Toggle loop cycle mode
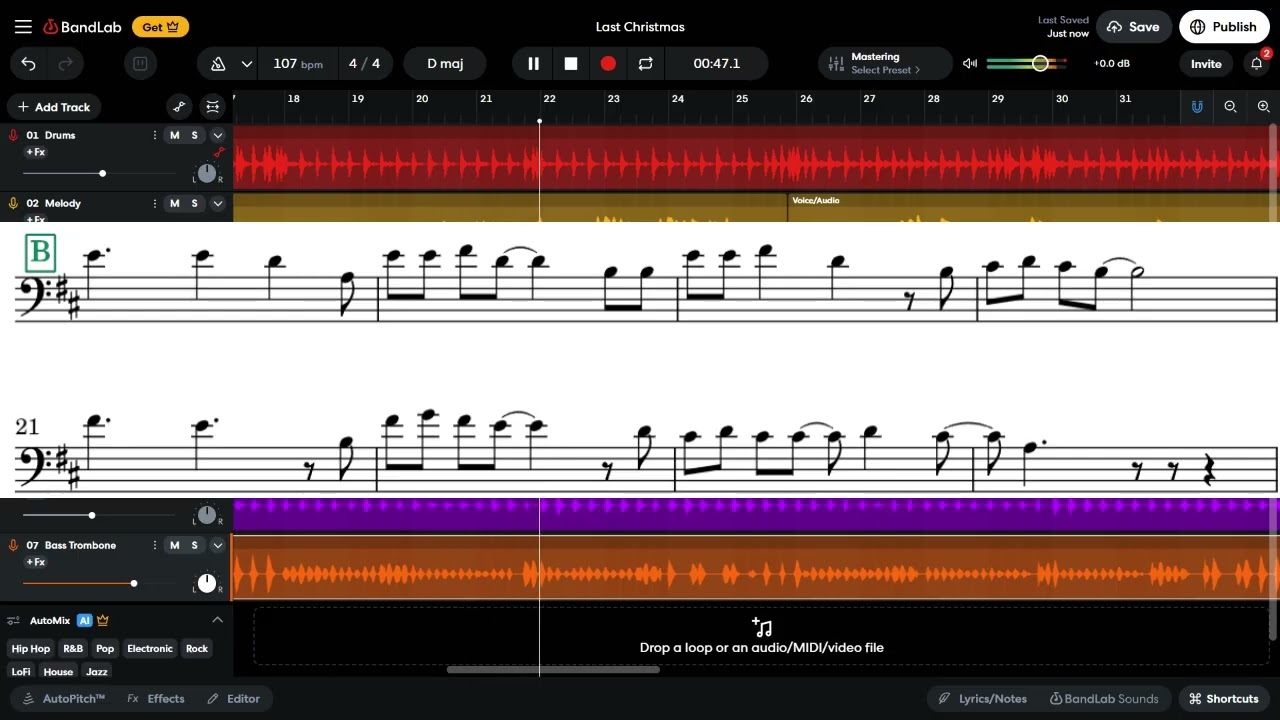1280x720 pixels. coord(645,64)
